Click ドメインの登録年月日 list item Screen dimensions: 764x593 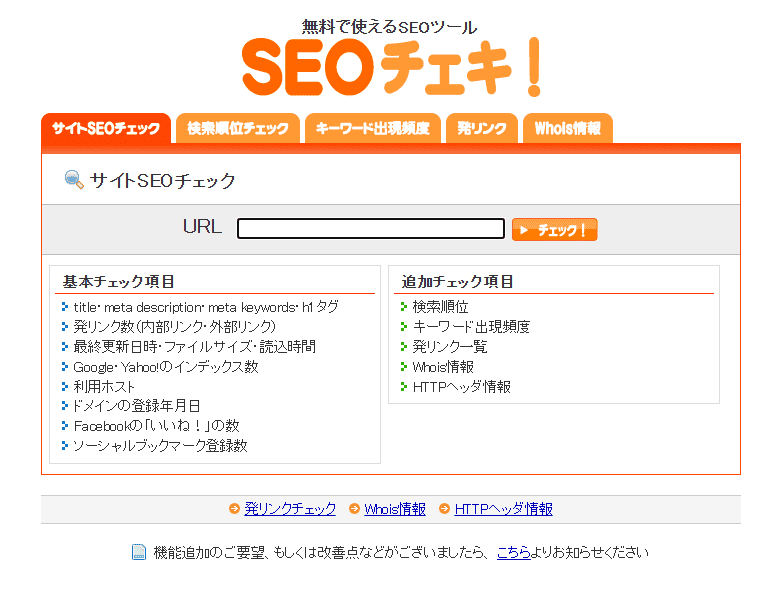point(136,405)
